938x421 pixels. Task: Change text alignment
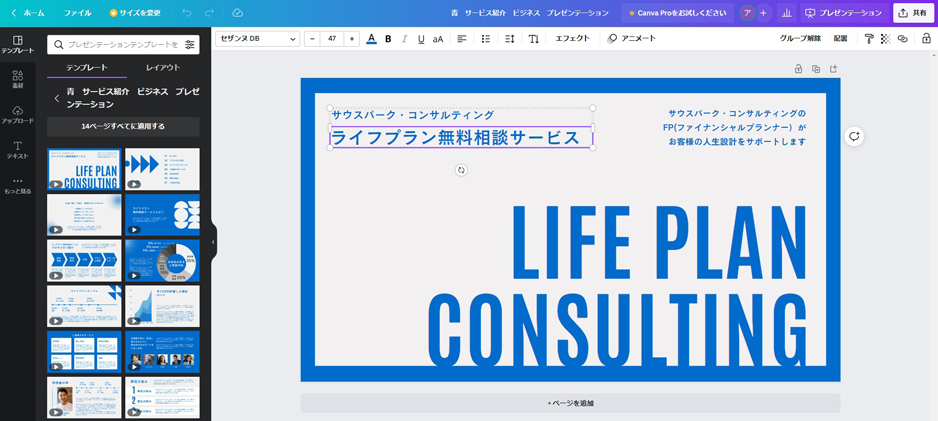[462, 38]
